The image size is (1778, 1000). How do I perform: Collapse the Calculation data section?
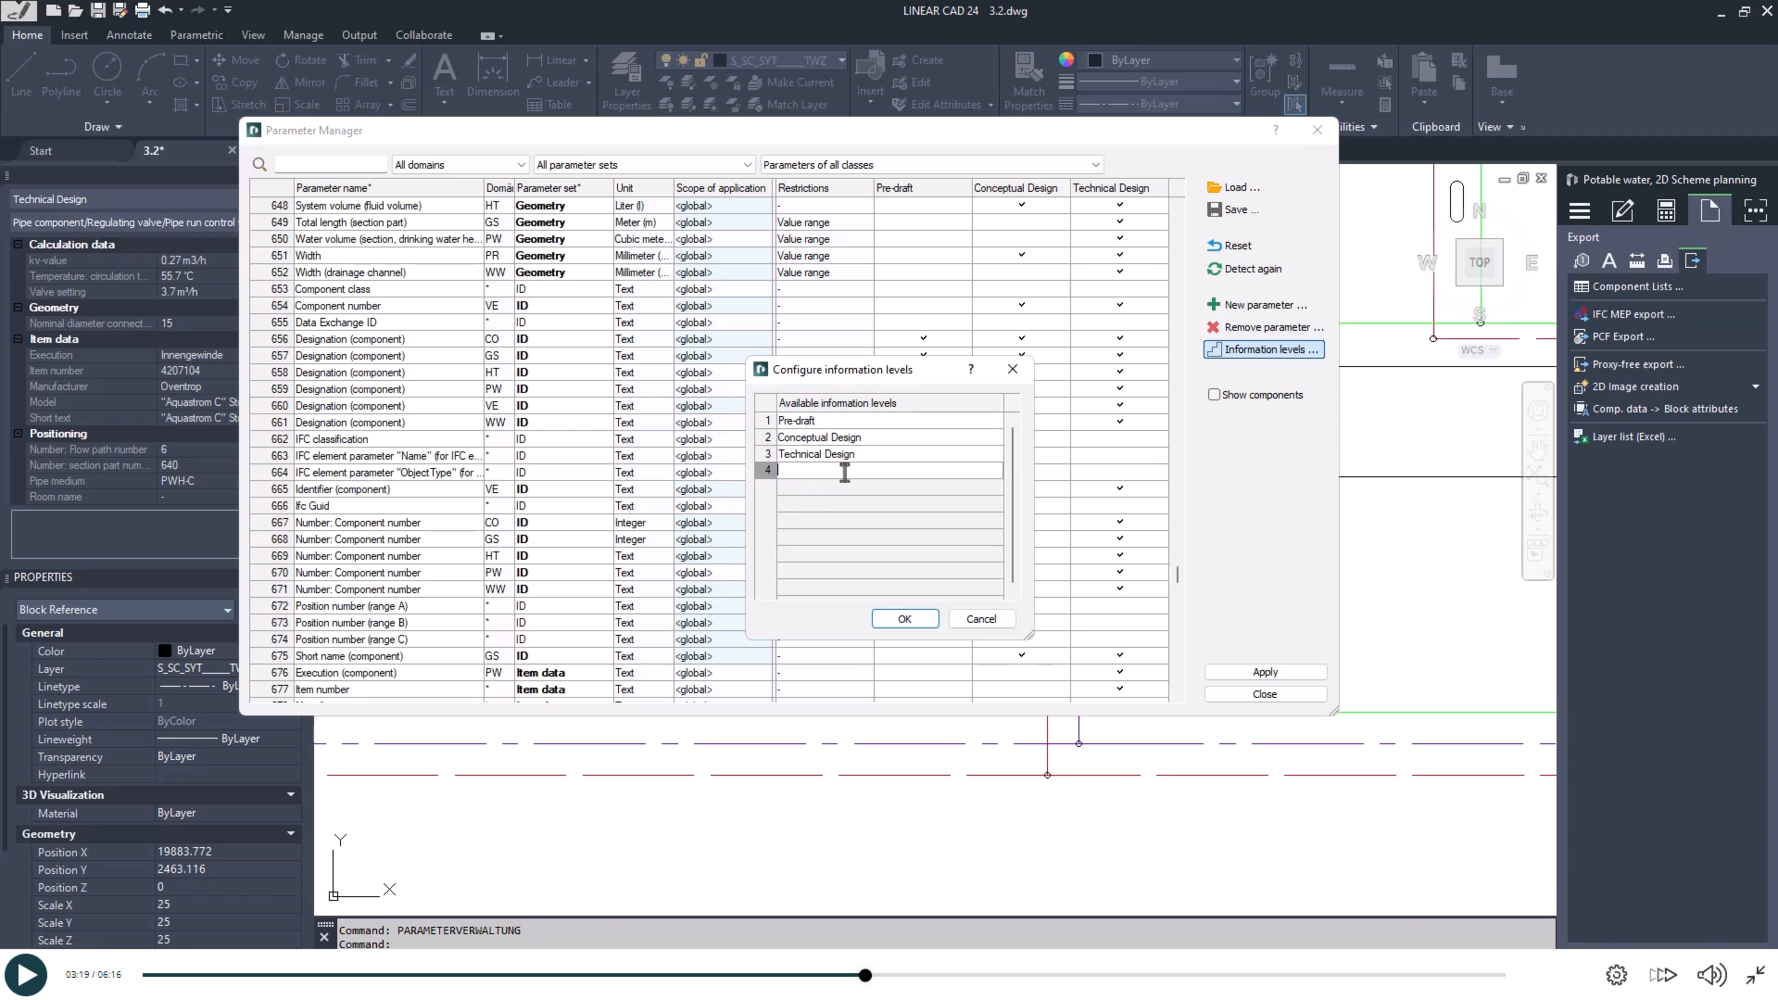click(18, 244)
